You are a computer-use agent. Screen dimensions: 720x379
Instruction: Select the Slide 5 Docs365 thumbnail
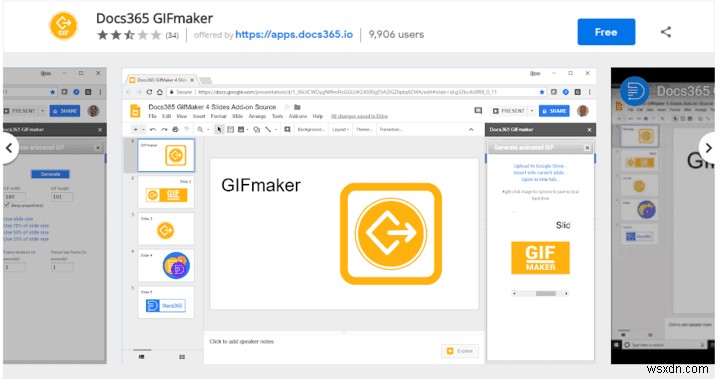pyautogui.click(x=166, y=302)
